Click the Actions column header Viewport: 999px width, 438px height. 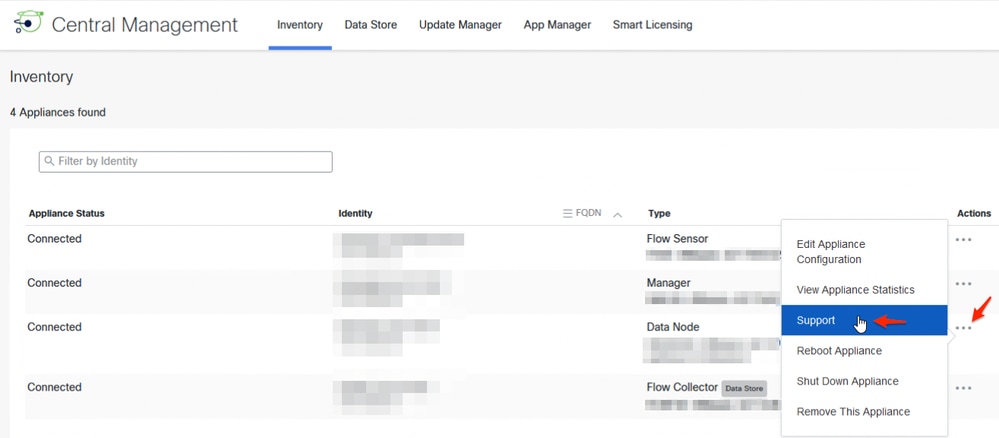(x=974, y=214)
